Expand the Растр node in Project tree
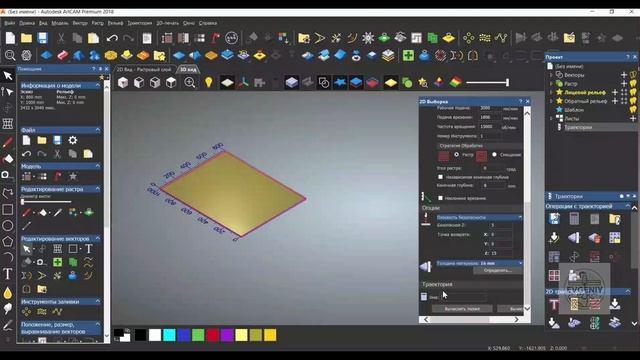640x360 pixels. 551,84
